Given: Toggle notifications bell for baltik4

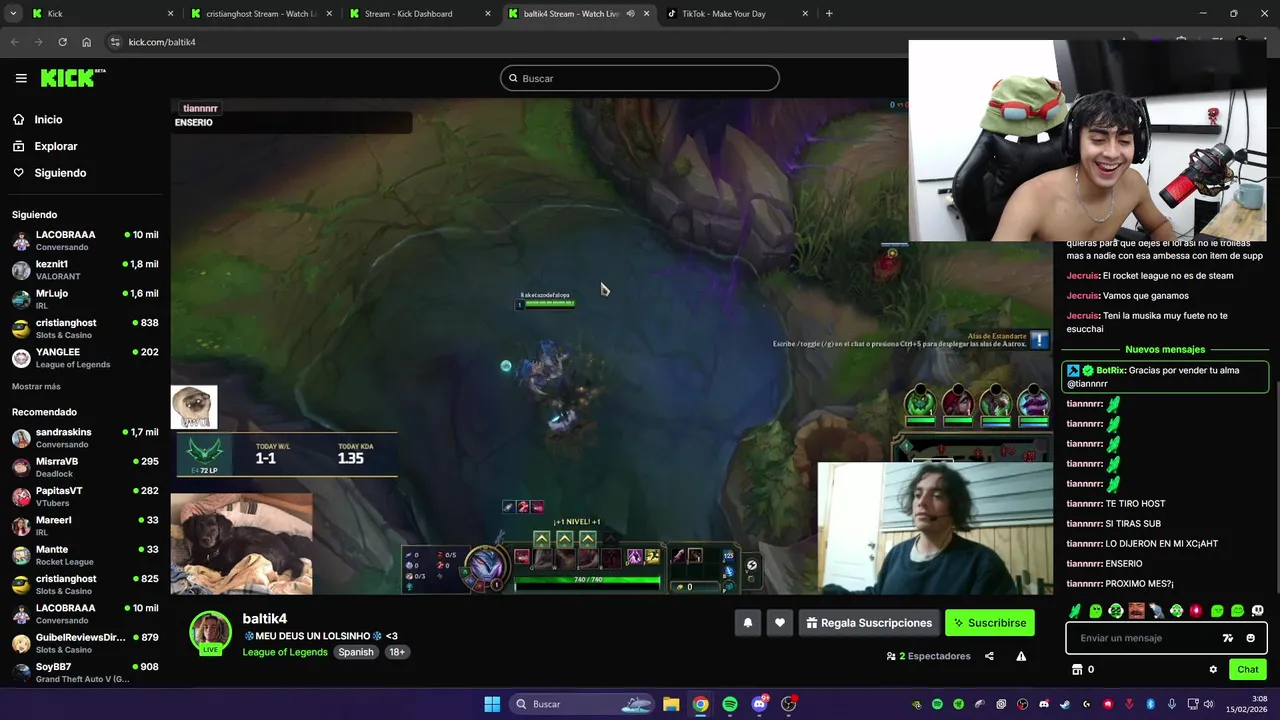Looking at the screenshot, I should (747, 623).
